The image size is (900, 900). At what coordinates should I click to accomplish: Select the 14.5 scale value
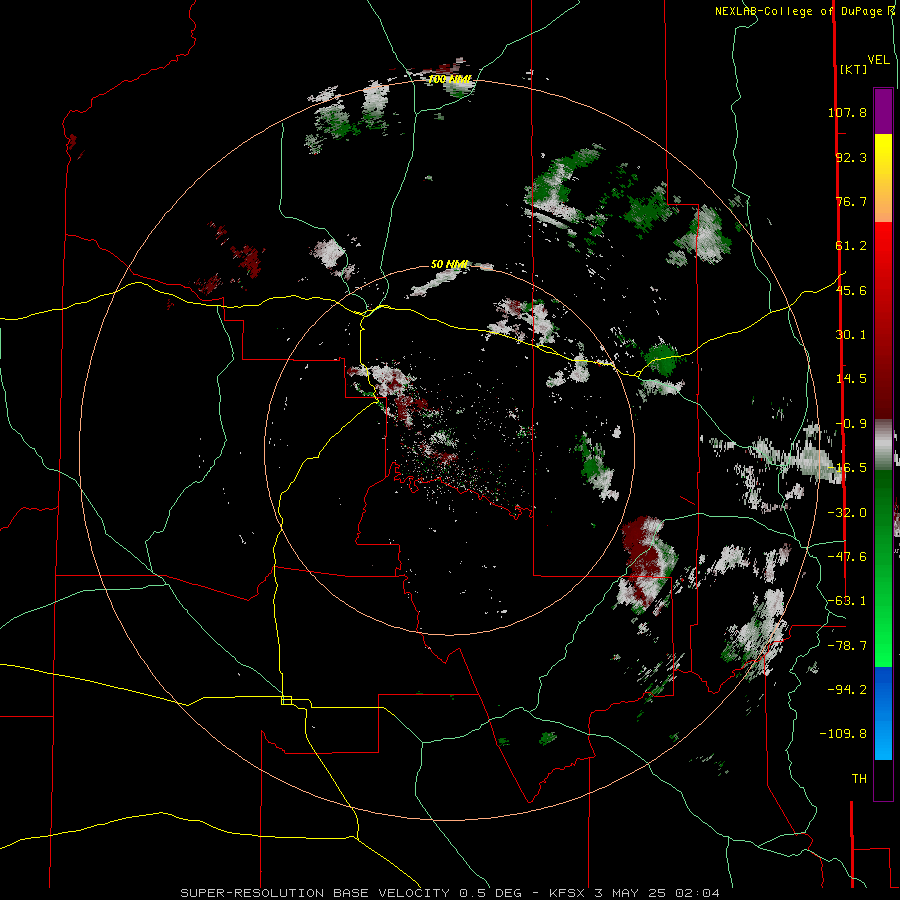(x=851, y=379)
